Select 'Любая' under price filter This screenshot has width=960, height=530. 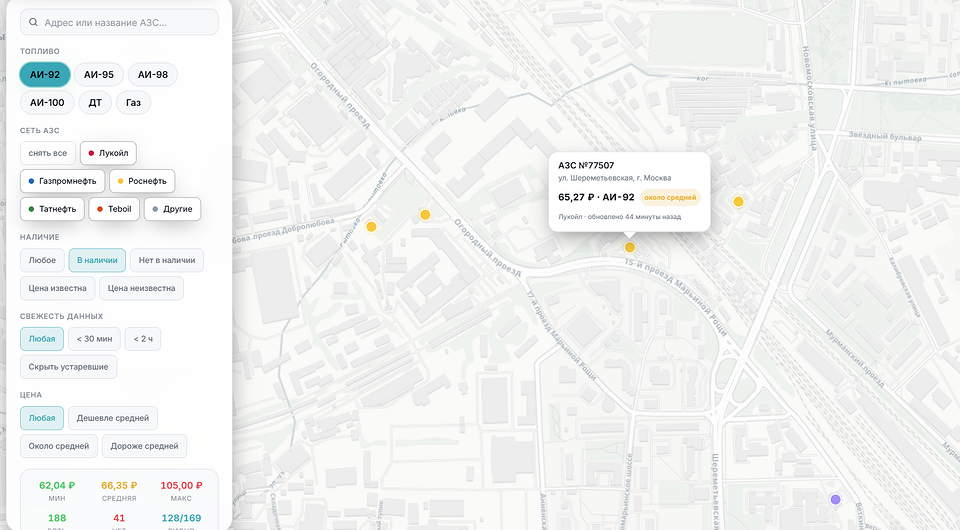(x=42, y=418)
